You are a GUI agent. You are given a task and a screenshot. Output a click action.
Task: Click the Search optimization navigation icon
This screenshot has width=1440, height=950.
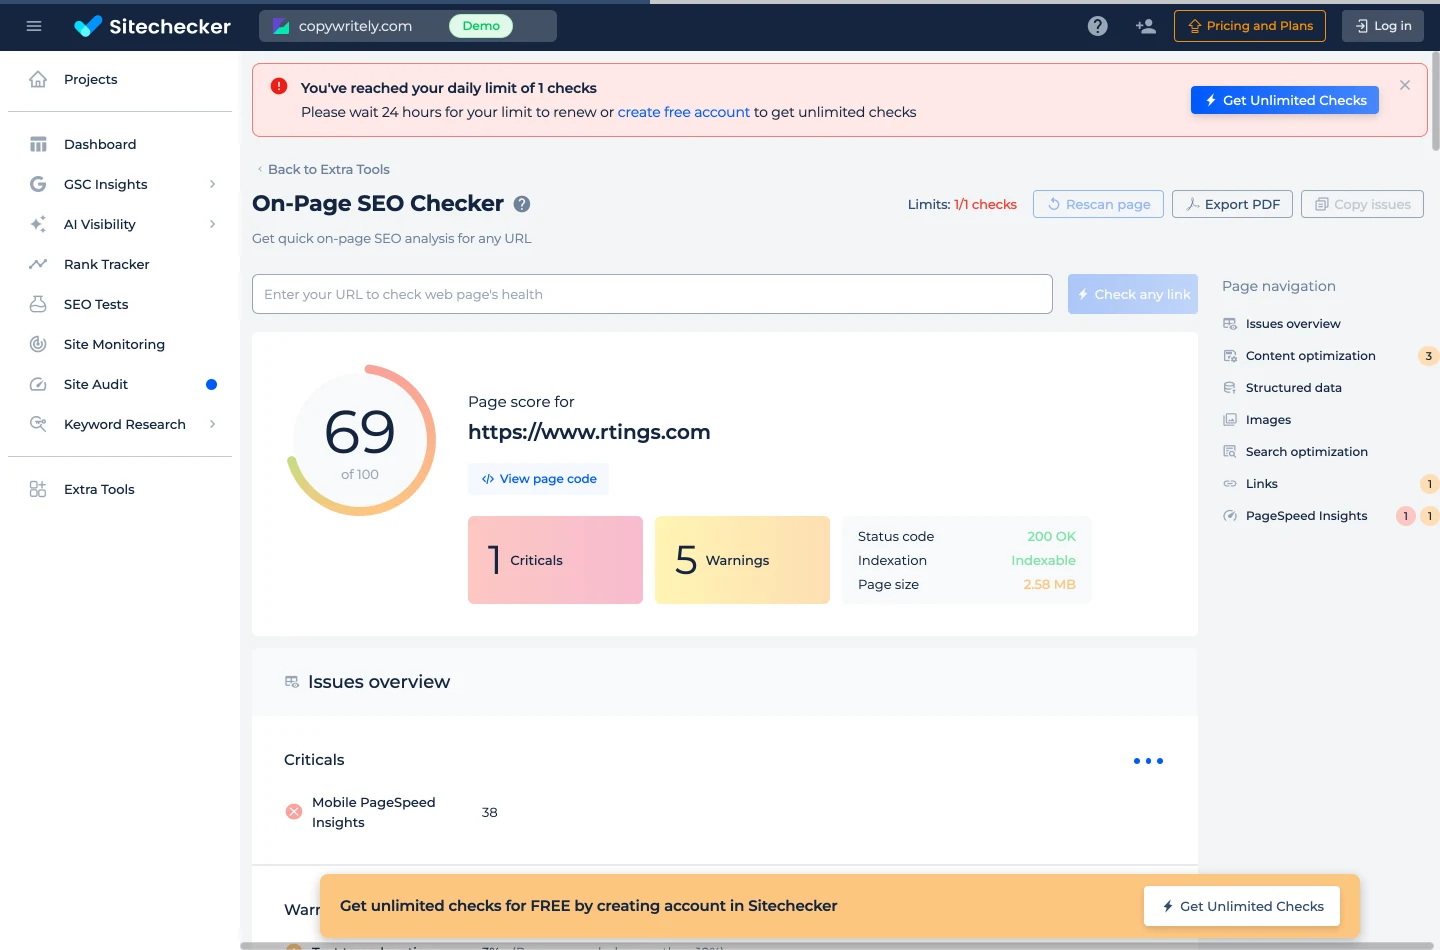coord(1230,452)
